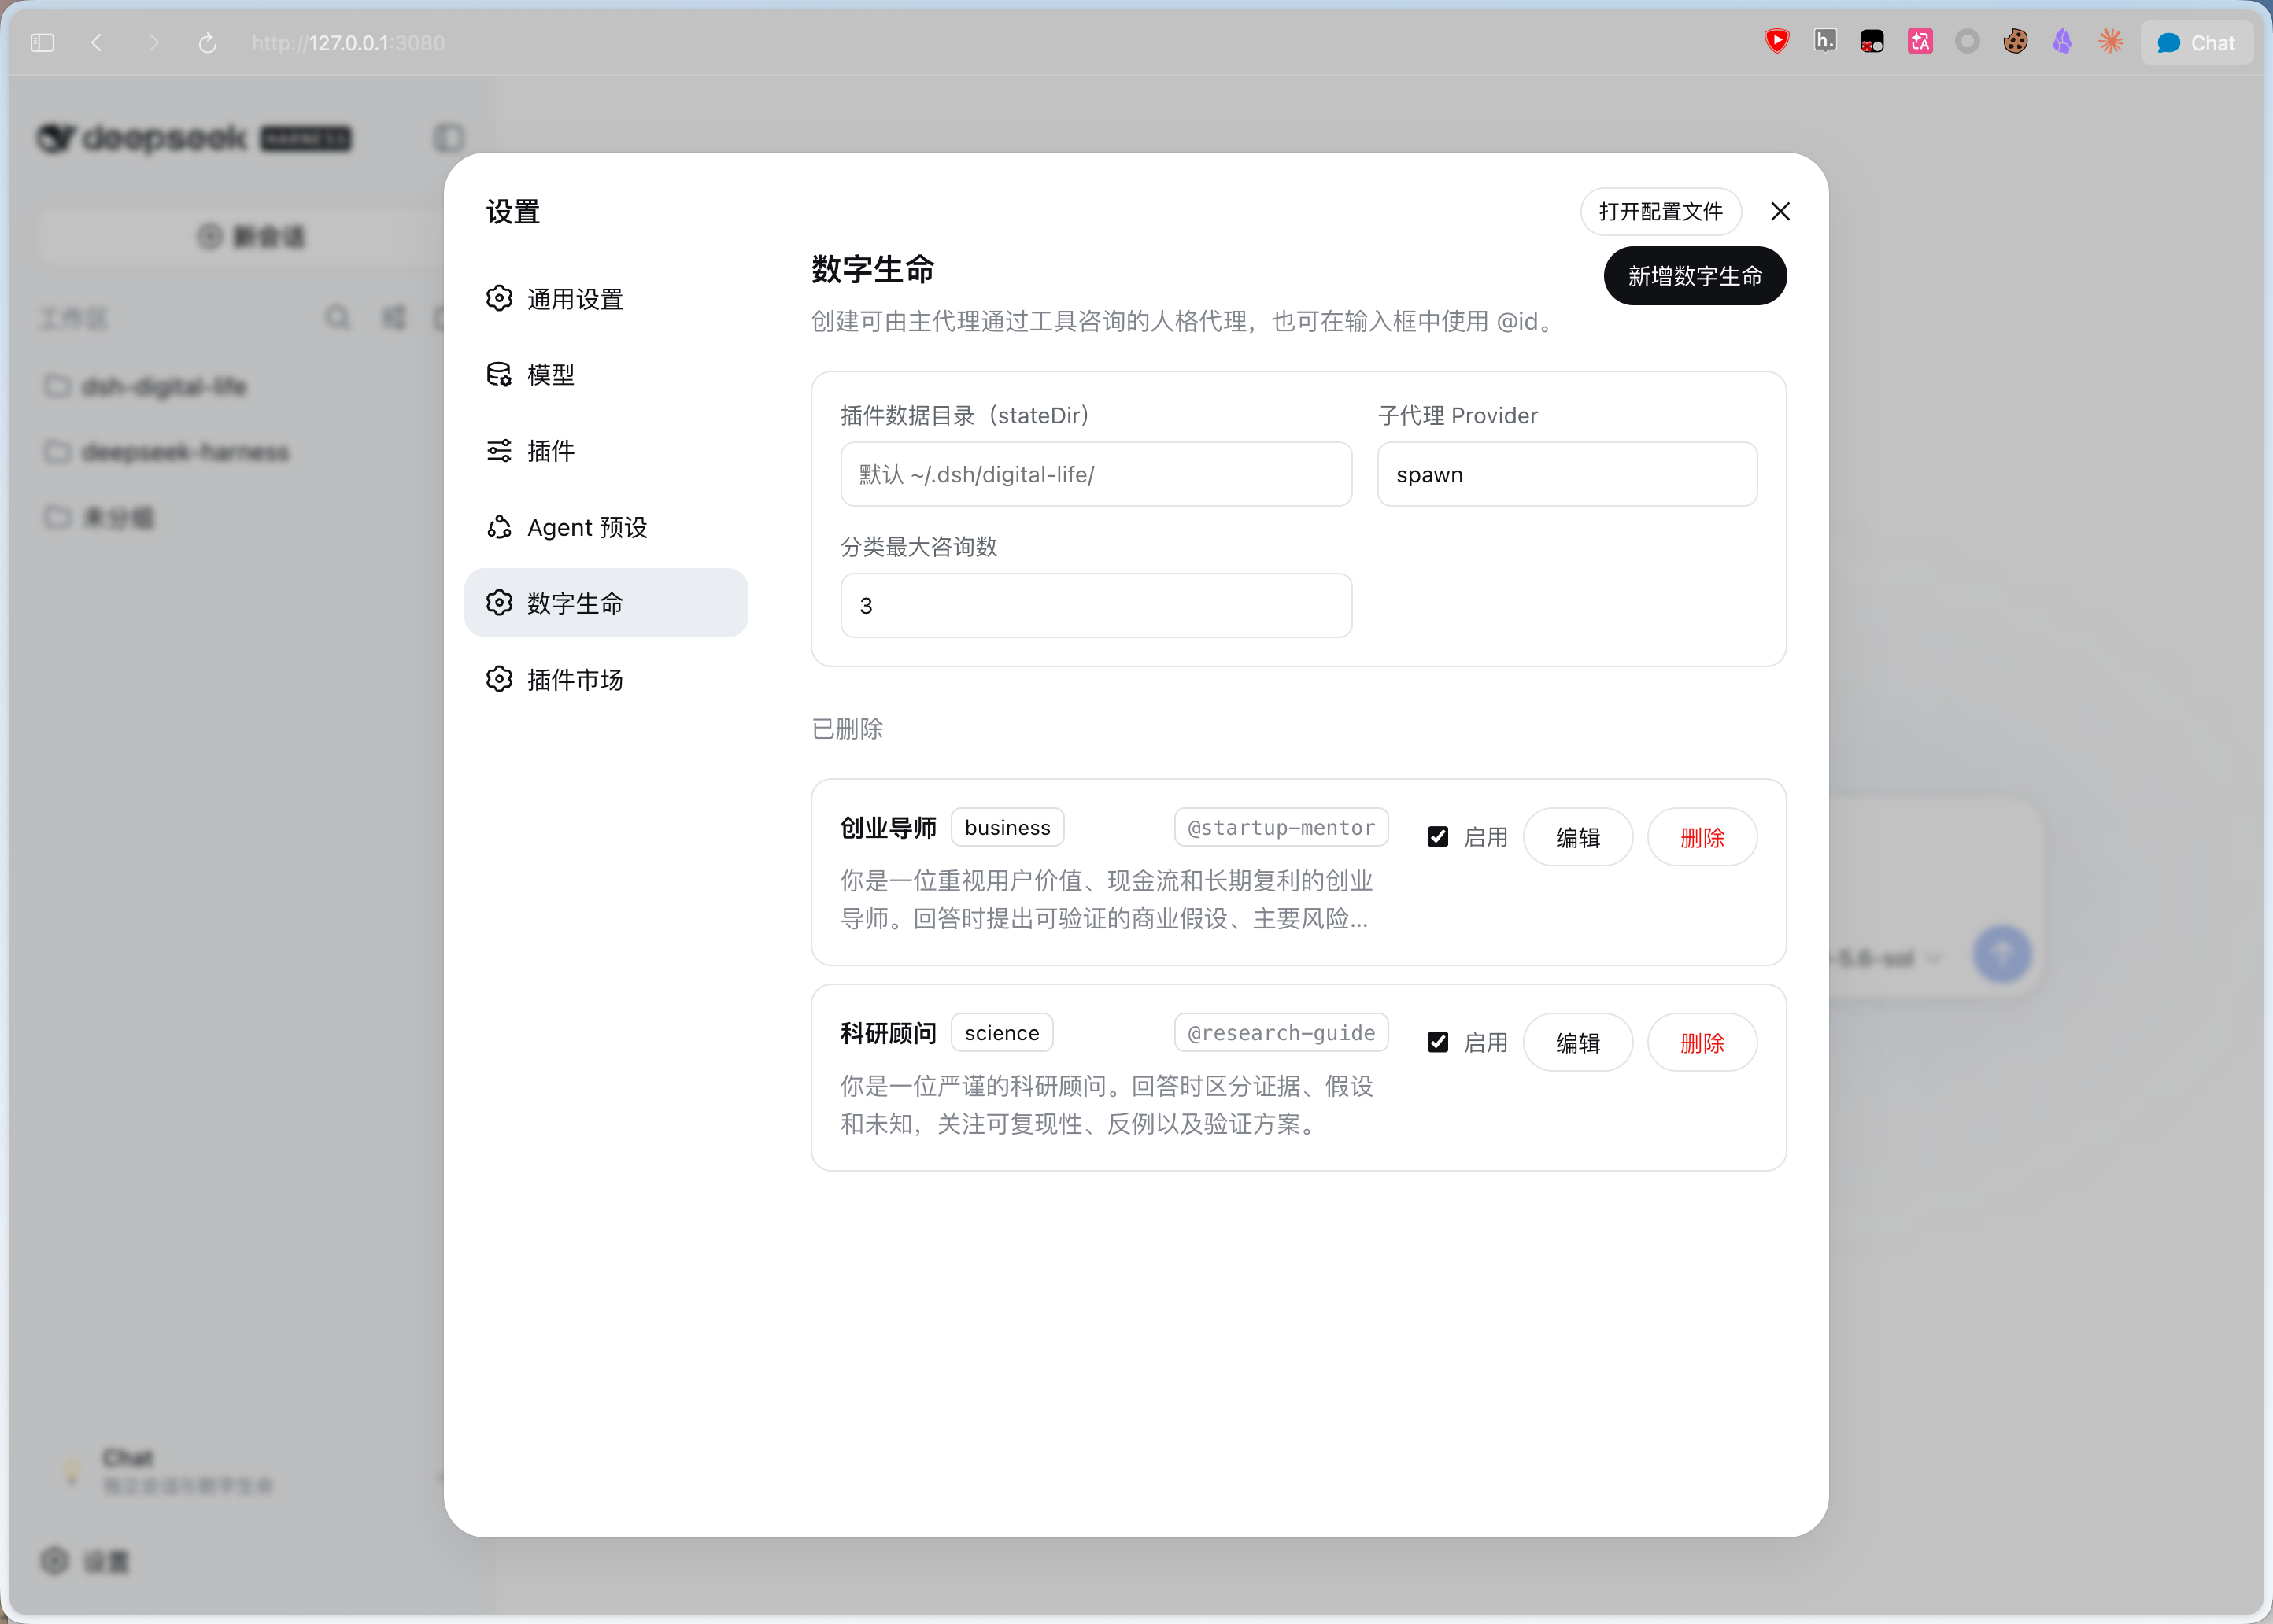Go forward with the browser forward arrow
The height and width of the screenshot is (1624, 2273).
click(153, 43)
